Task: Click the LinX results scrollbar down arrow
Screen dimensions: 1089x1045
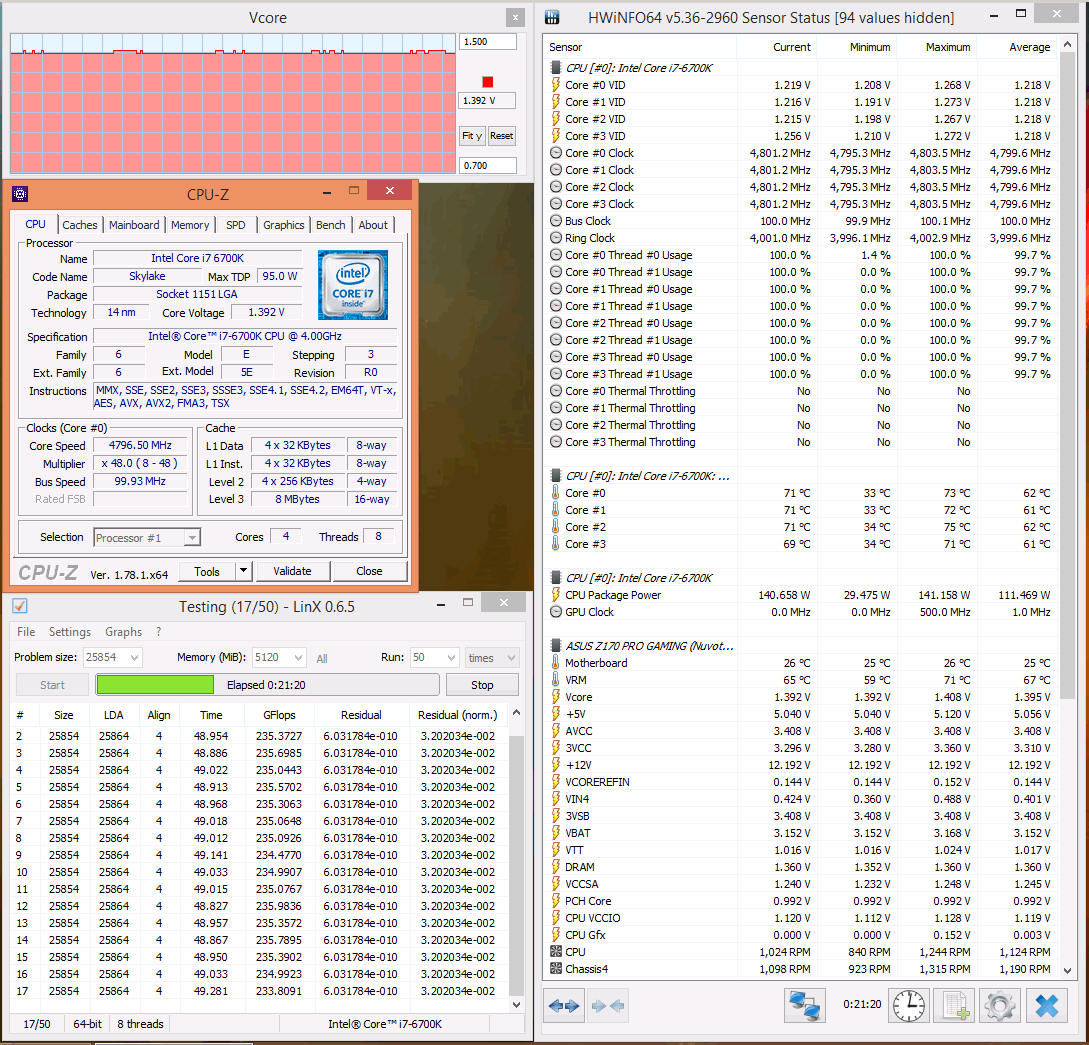Action: point(516,1004)
